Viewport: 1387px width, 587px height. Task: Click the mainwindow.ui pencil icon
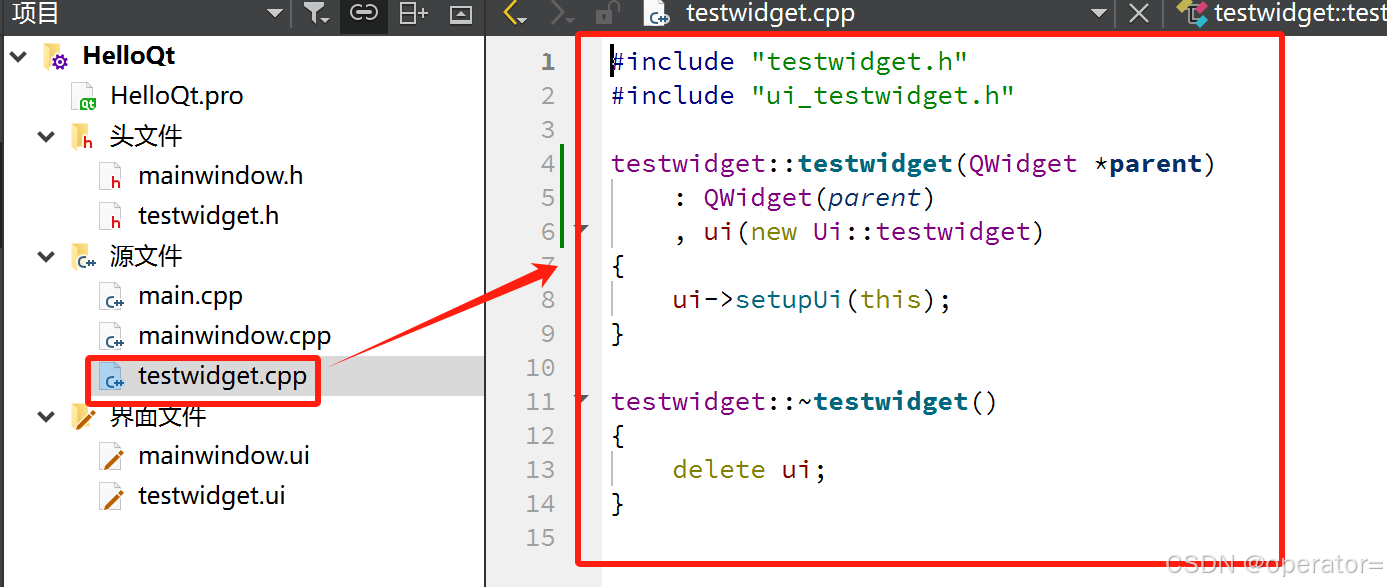click(112, 457)
